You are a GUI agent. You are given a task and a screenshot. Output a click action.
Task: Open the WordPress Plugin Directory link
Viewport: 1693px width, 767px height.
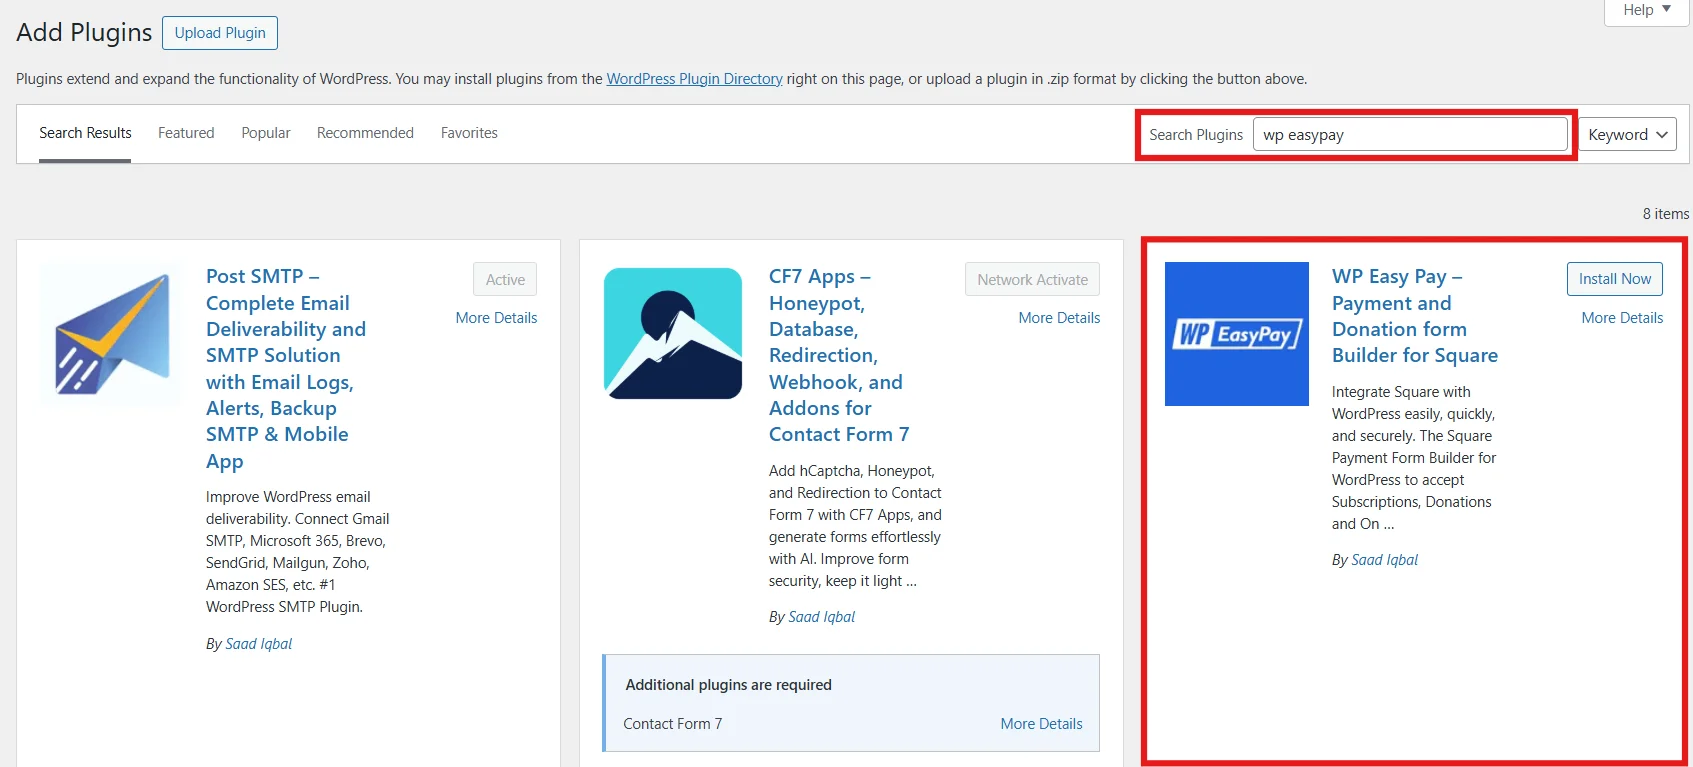coord(694,79)
